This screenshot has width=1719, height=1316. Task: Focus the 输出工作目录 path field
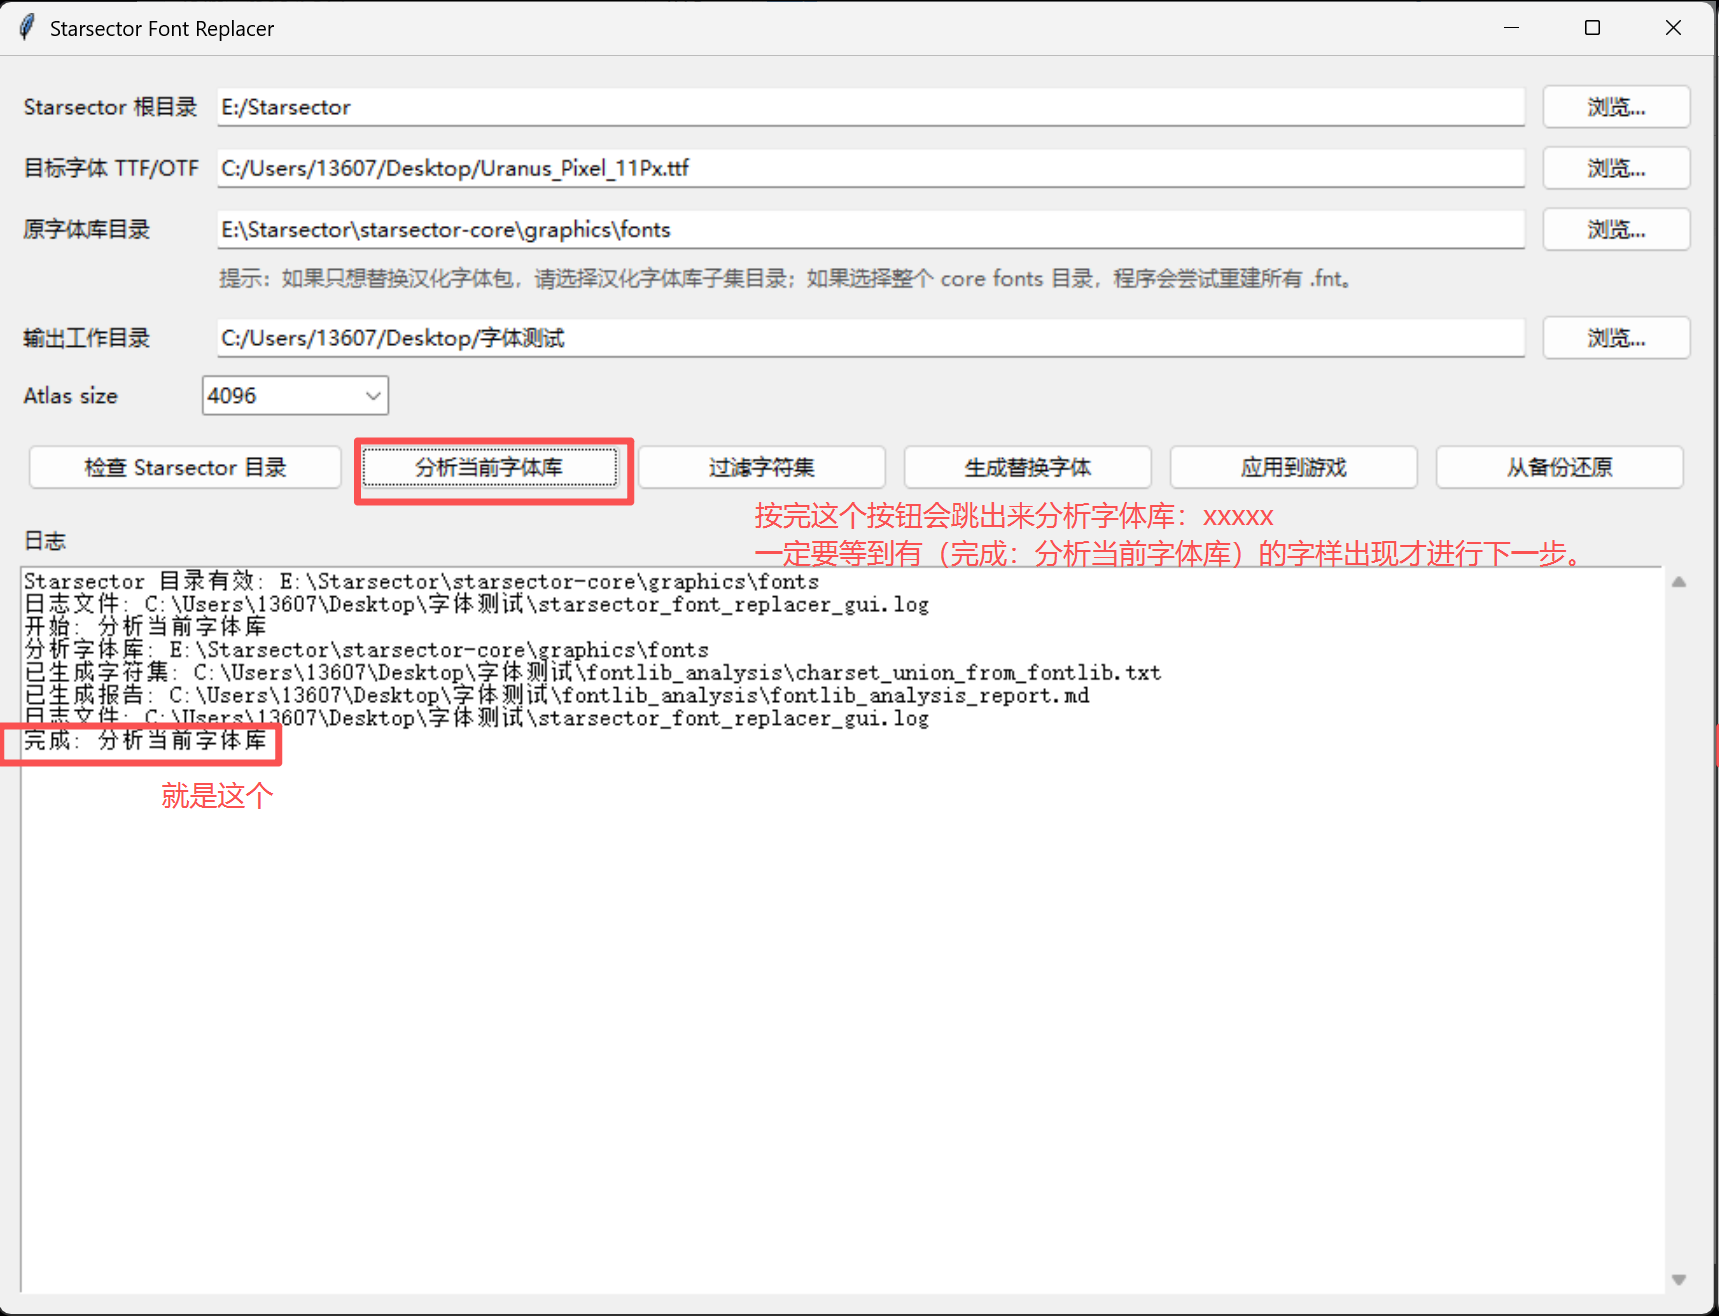coord(871,338)
